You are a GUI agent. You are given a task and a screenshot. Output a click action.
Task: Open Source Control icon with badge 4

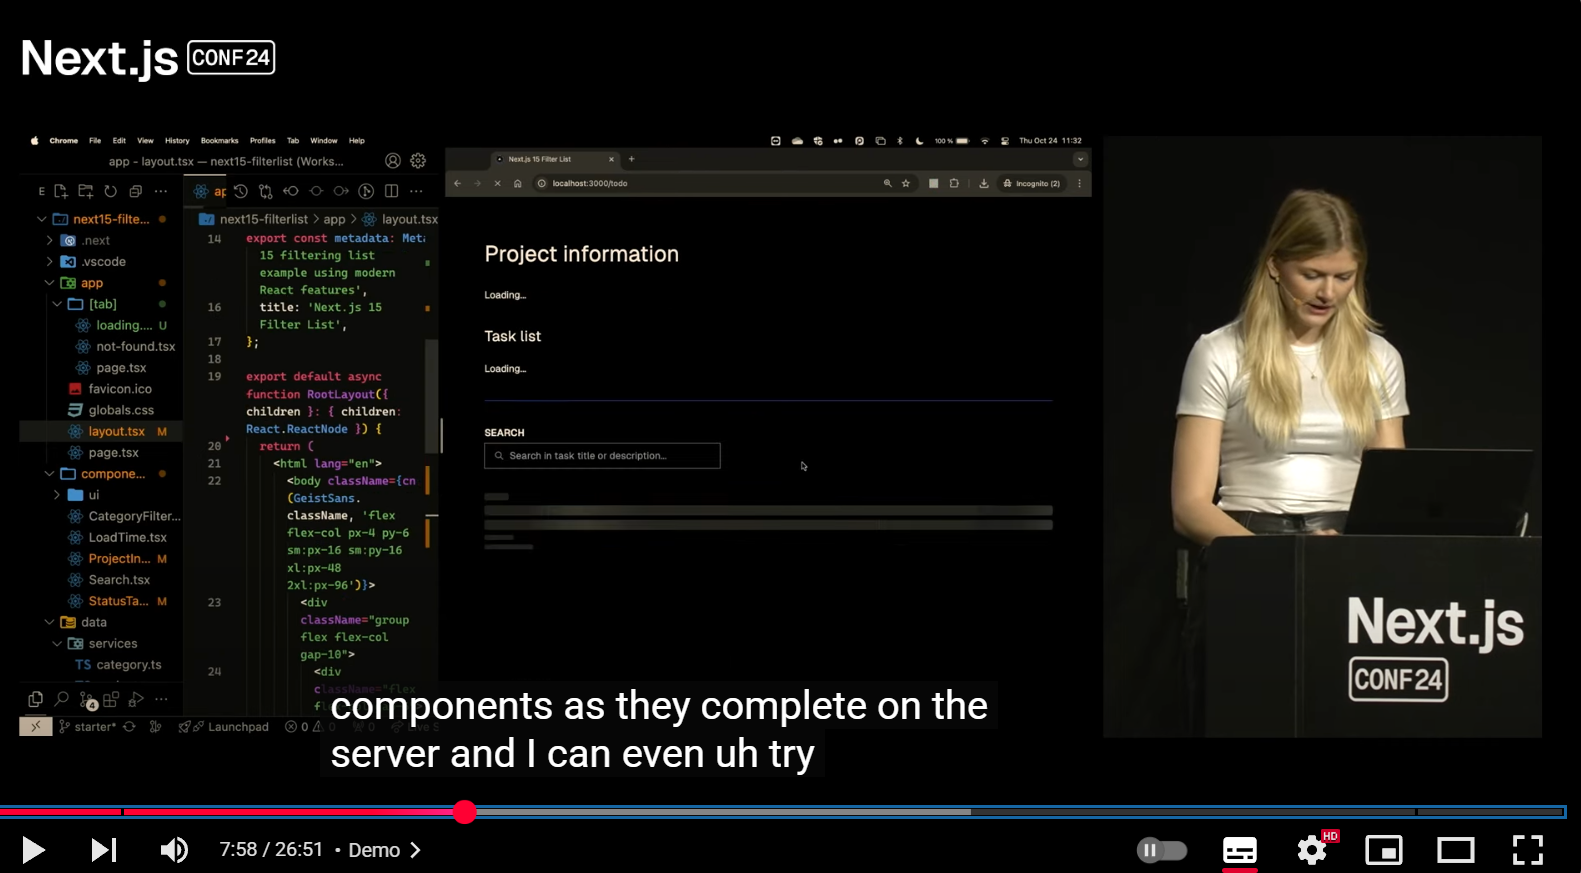(x=87, y=700)
